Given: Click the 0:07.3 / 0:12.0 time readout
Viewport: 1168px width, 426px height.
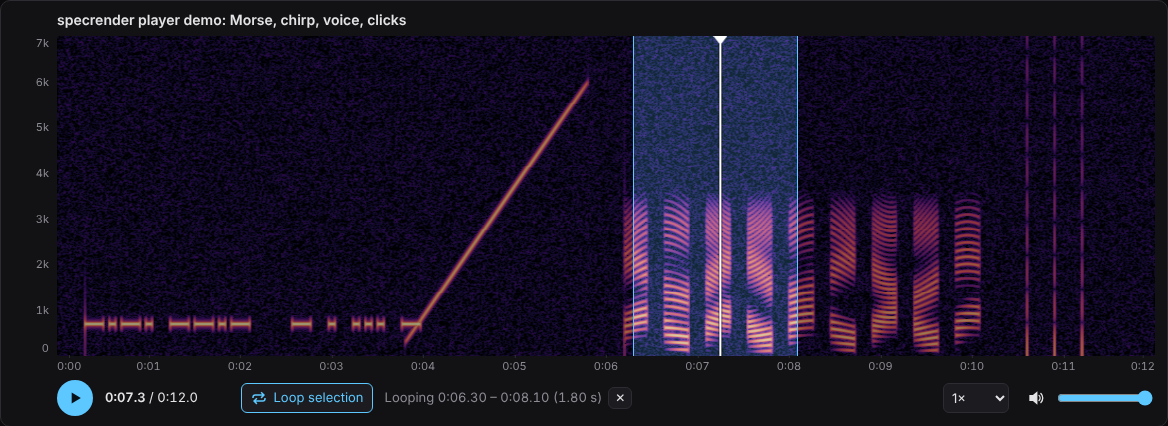Looking at the screenshot, I should [151, 398].
